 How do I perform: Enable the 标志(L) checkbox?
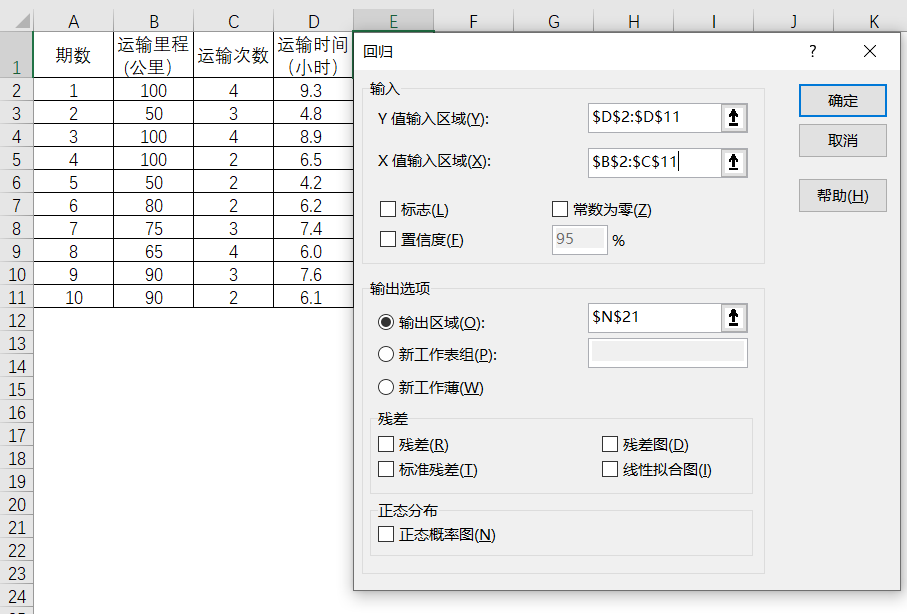click(388, 210)
